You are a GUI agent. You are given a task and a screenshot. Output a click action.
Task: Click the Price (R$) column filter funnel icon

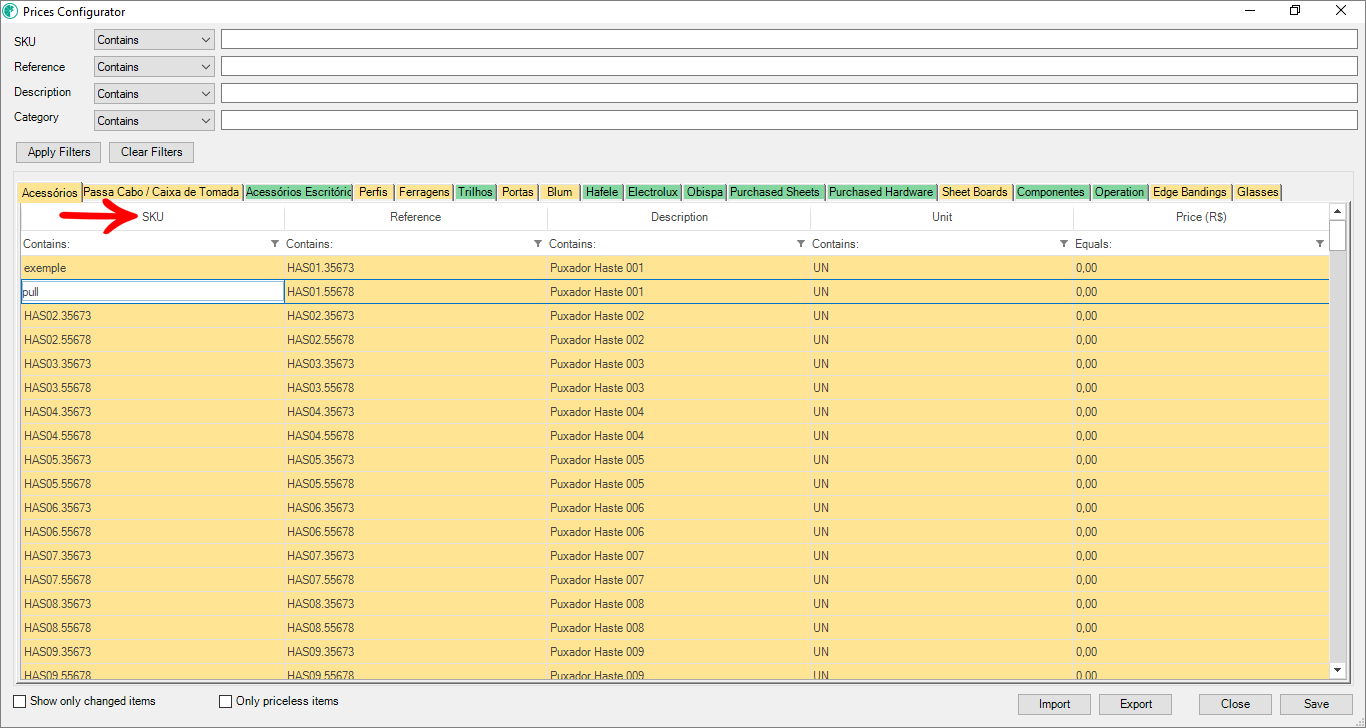point(1320,244)
